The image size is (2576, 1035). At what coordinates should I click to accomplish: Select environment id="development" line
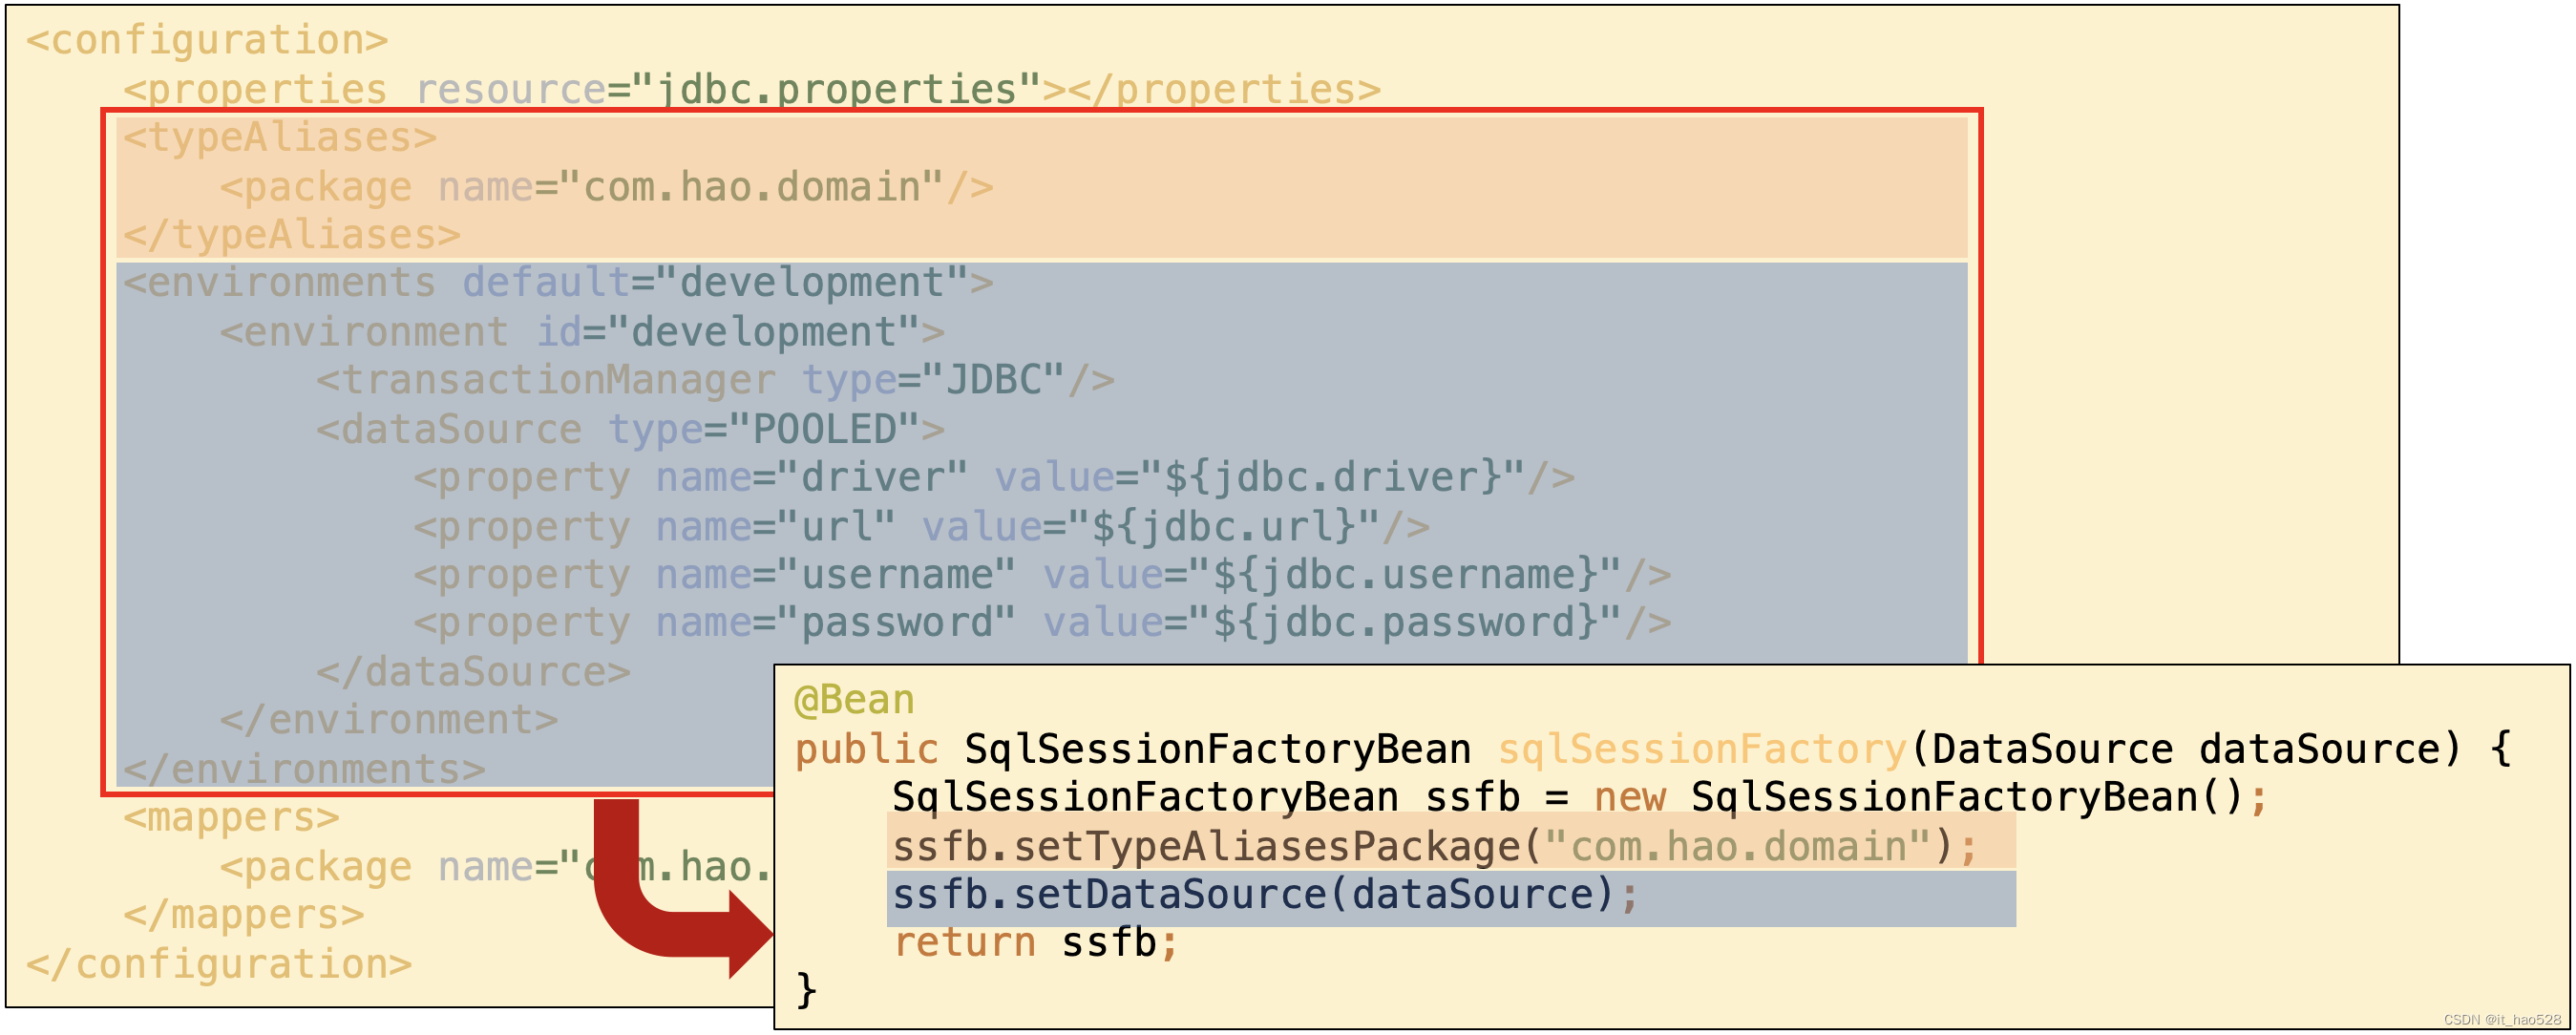pyautogui.click(x=582, y=332)
